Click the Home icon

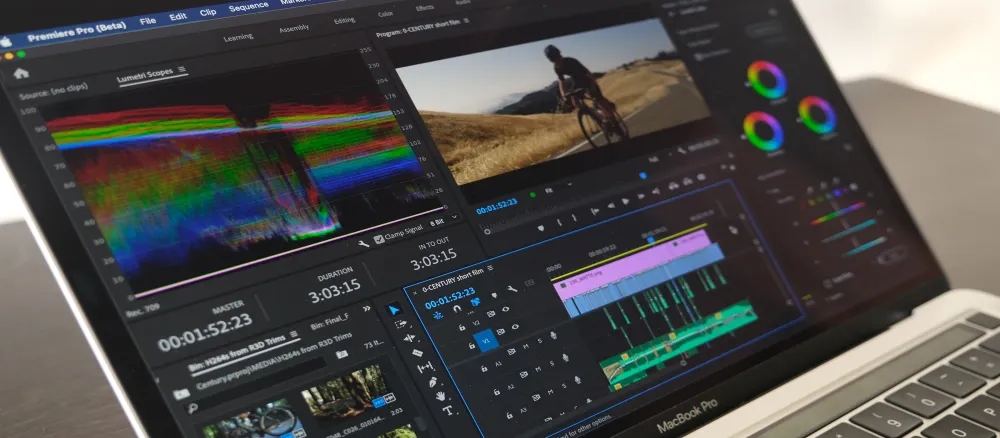click(x=21, y=73)
